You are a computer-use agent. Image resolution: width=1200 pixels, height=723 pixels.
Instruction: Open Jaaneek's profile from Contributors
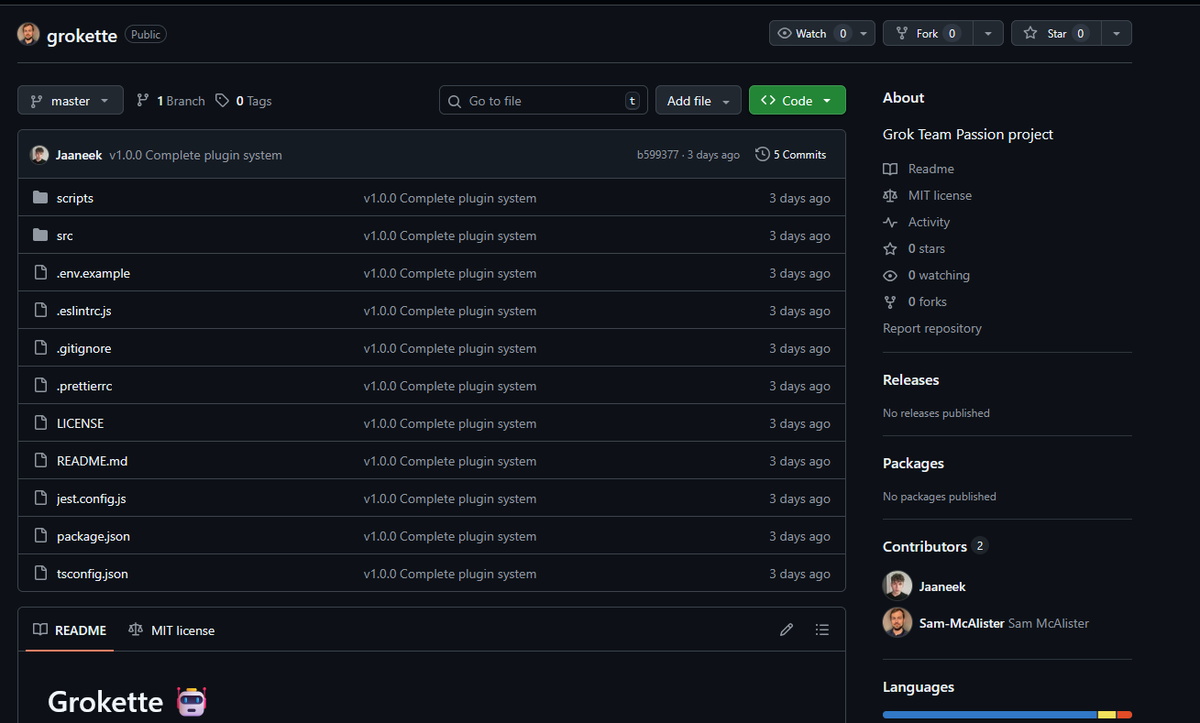[942, 587]
